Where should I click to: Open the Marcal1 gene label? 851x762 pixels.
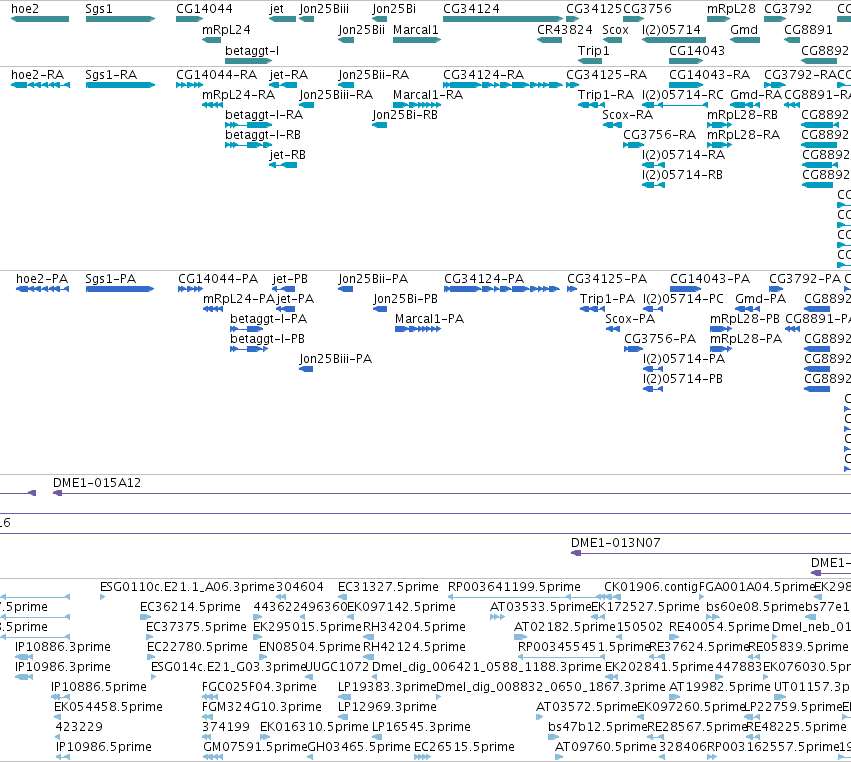pos(415,30)
